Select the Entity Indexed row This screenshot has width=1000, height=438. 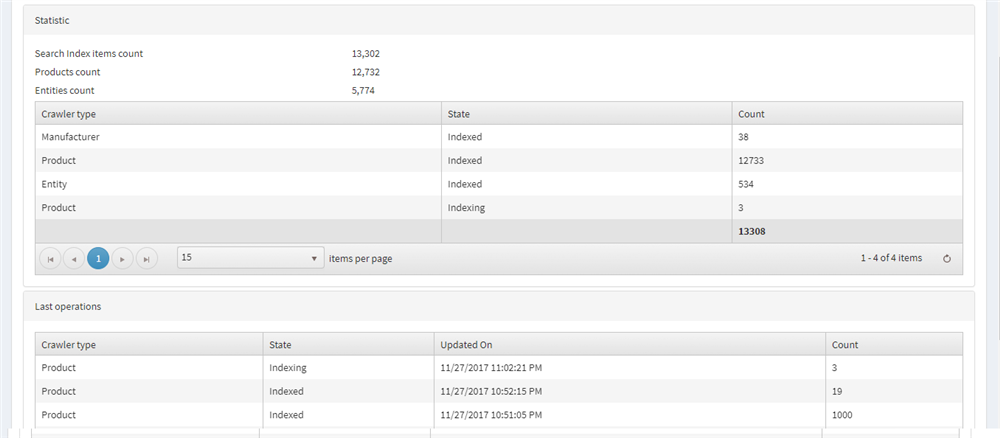tap(499, 184)
